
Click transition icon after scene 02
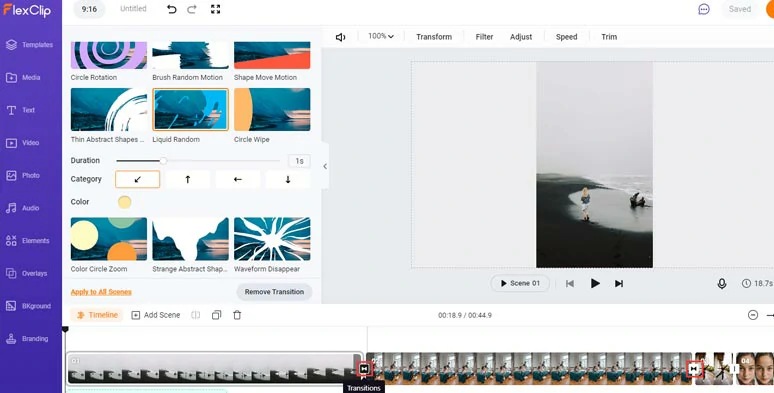694,368
